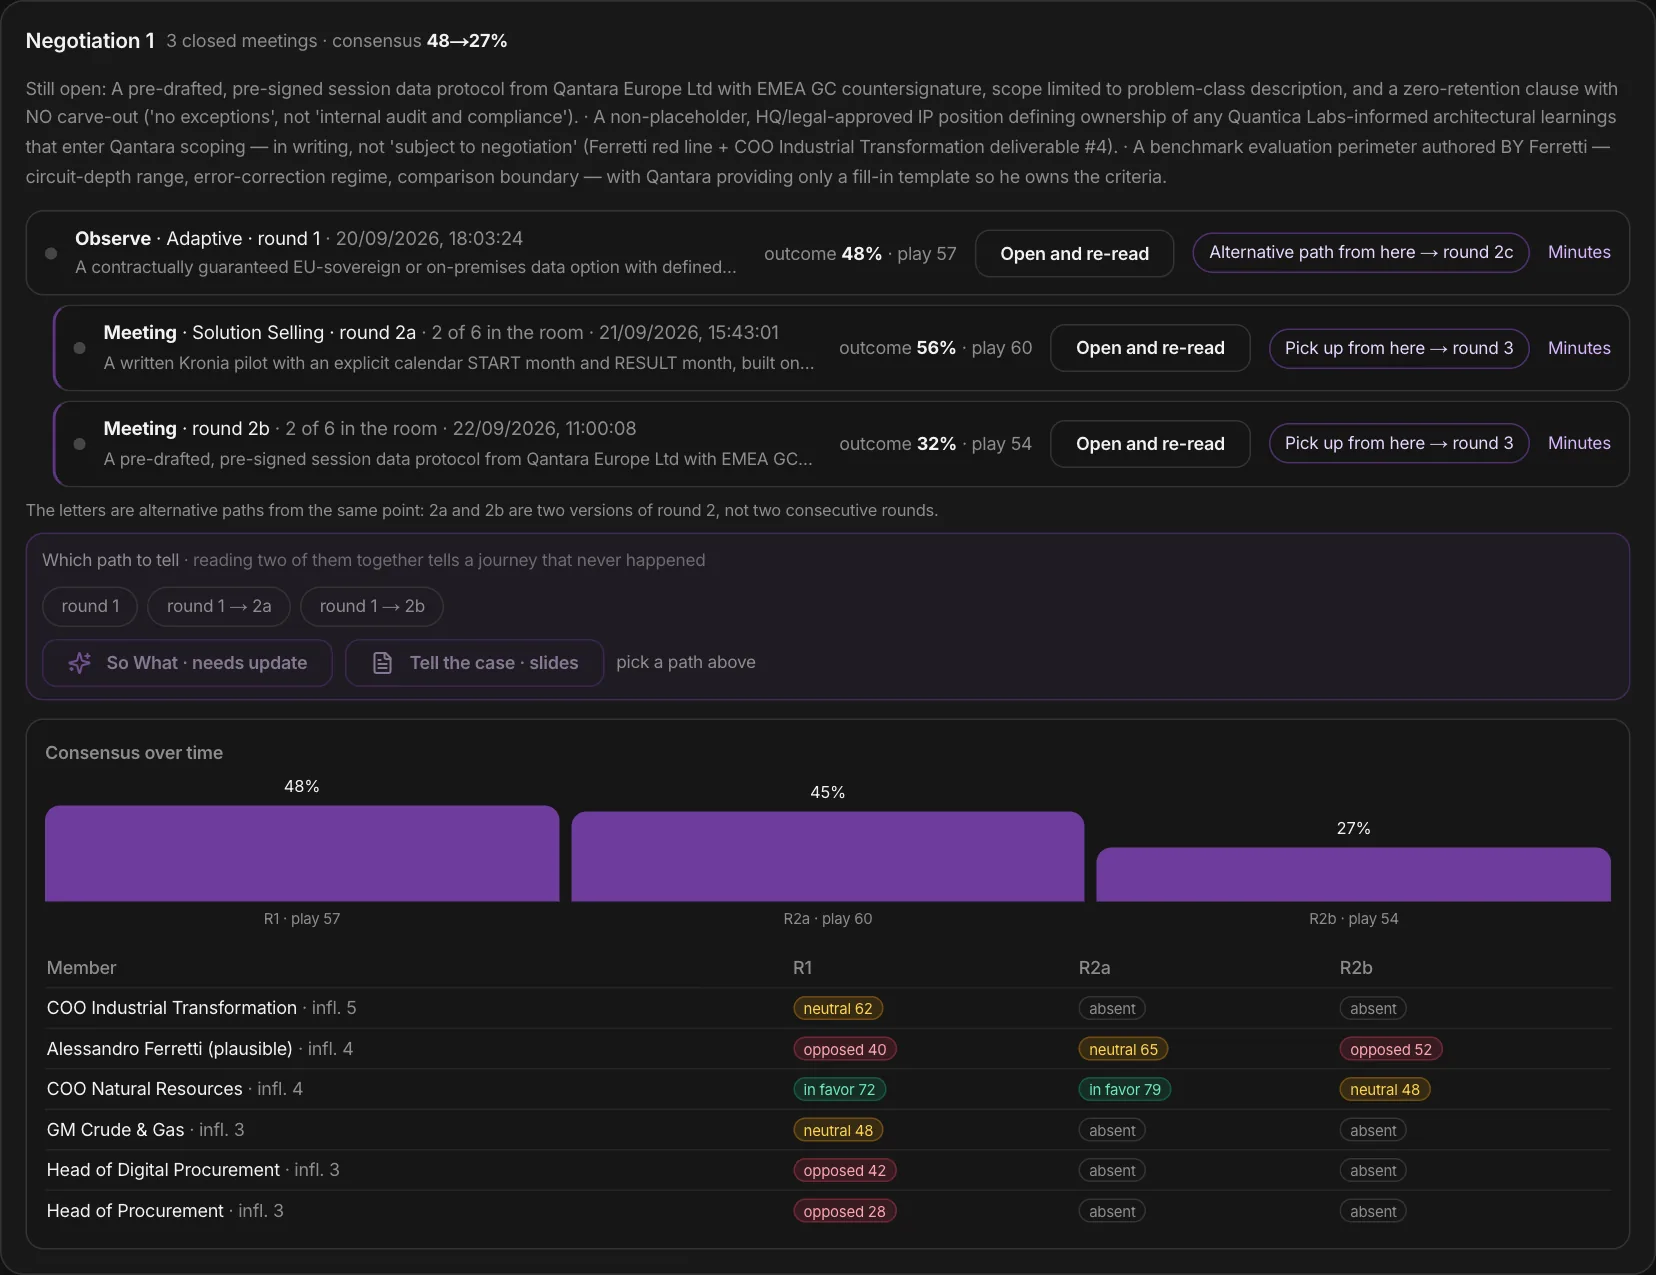This screenshot has height=1275, width=1656.
Task: Pick up from round 2b to round 3
Action: 1399,443
